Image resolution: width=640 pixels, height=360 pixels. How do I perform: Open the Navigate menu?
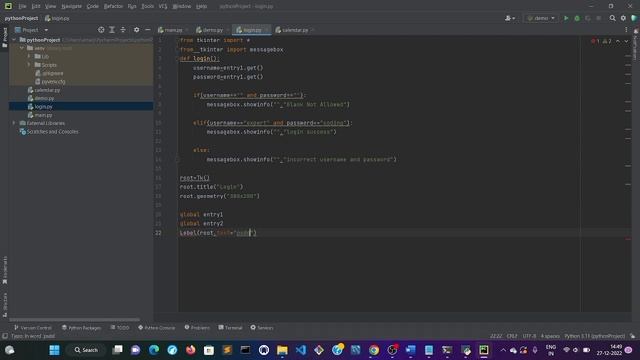coord(71,7)
